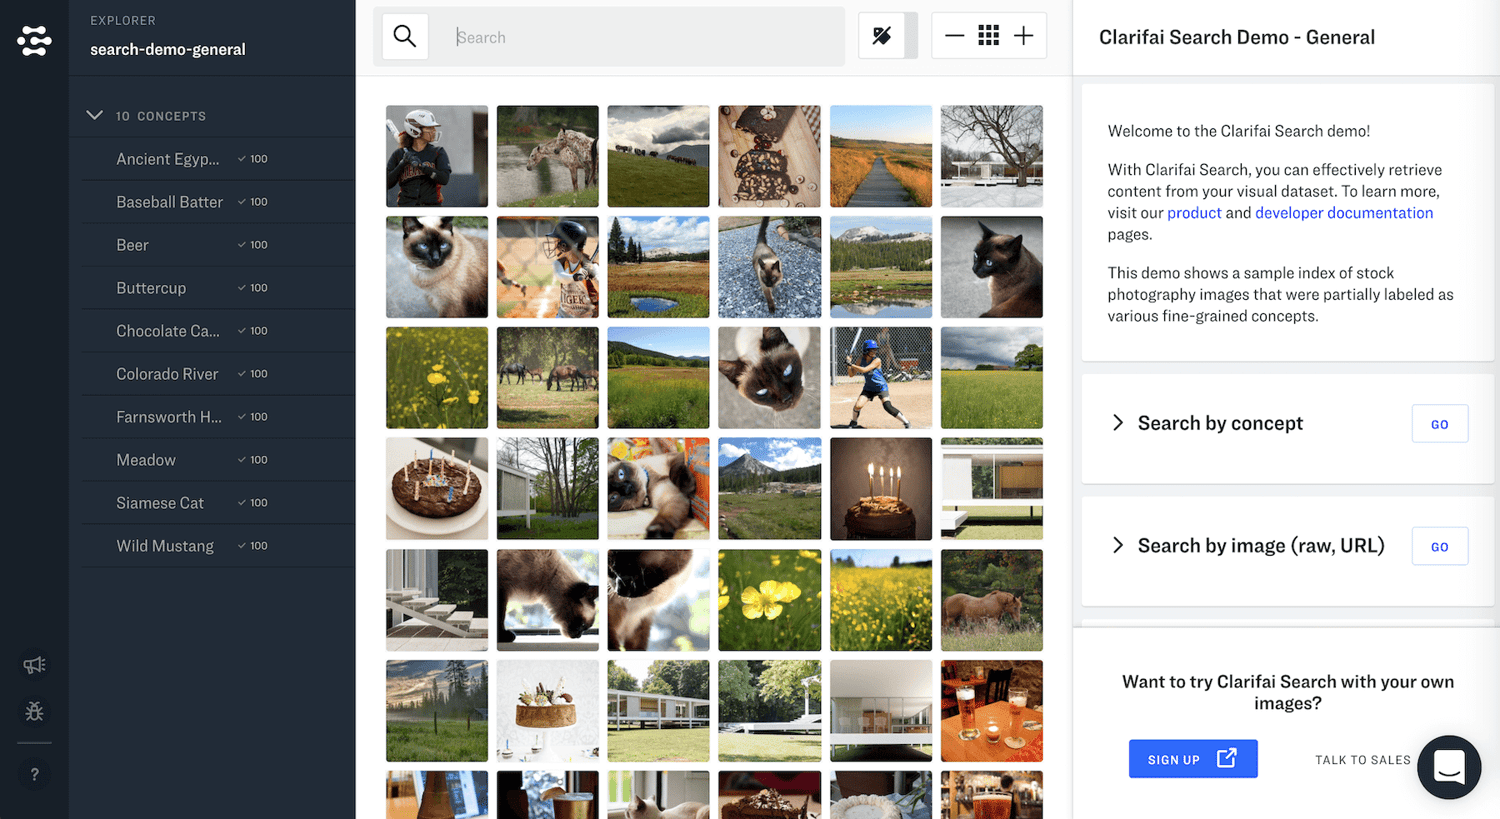Viewport: 1500px width, 819px height.
Task: Select the Wild Mustang concept
Action: (x=165, y=546)
